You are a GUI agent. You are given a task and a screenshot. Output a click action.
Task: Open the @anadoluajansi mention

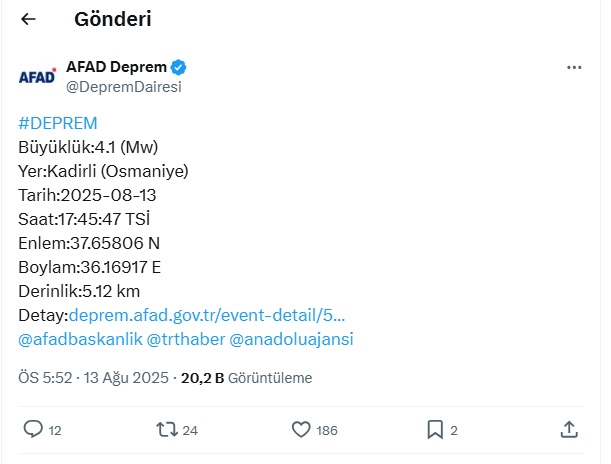pos(291,339)
